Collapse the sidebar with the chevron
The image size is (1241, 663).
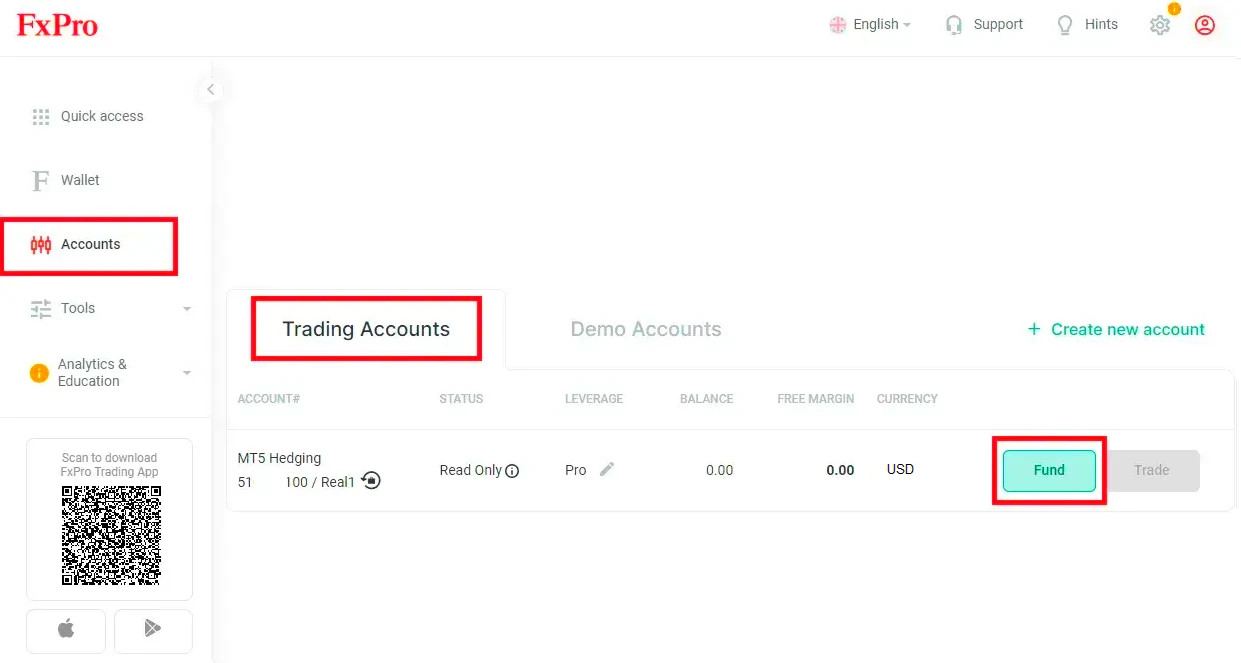tap(211, 89)
